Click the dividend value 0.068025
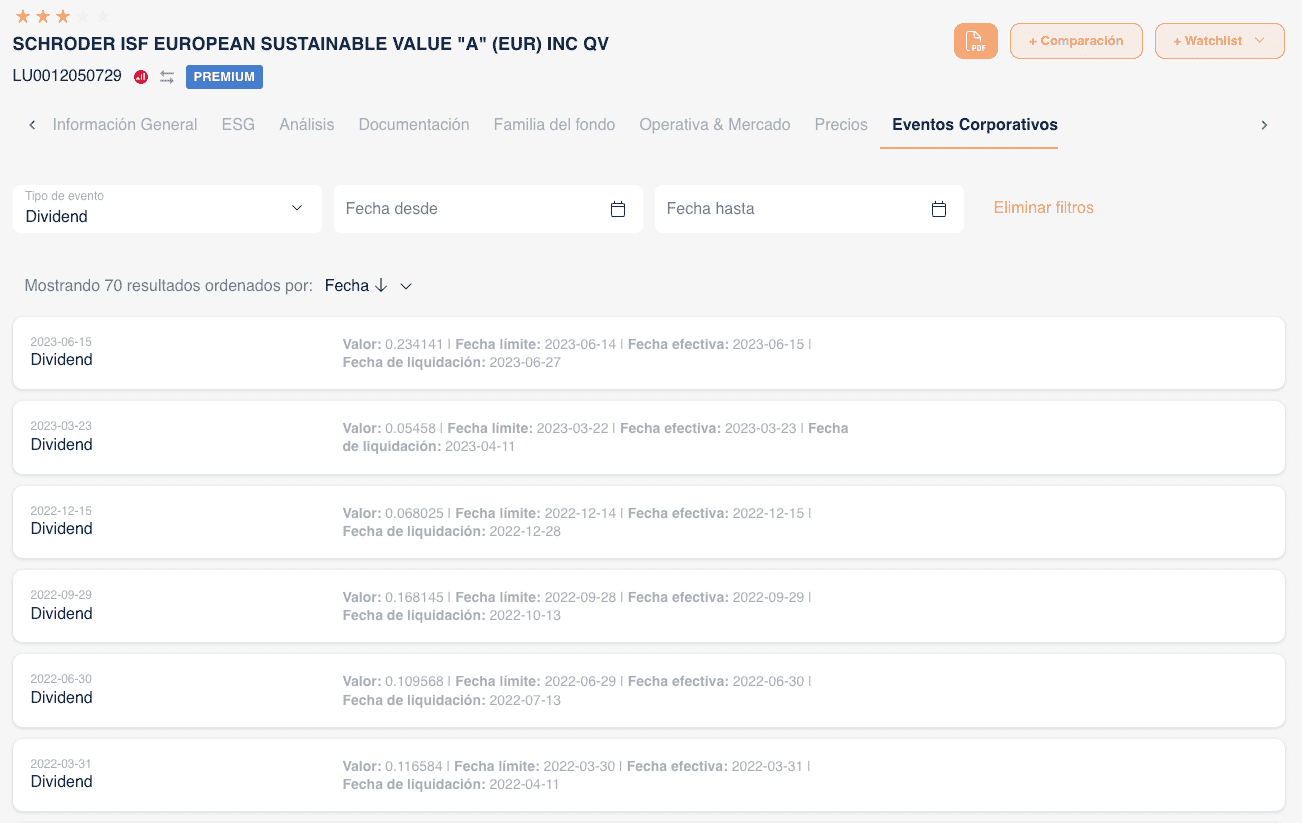This screenshot has height=823, width=1302. [x=415, y=513]
